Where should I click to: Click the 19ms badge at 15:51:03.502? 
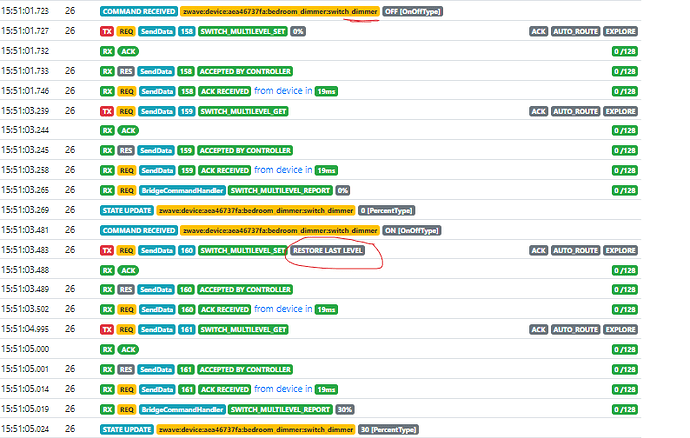click(326, 309)
